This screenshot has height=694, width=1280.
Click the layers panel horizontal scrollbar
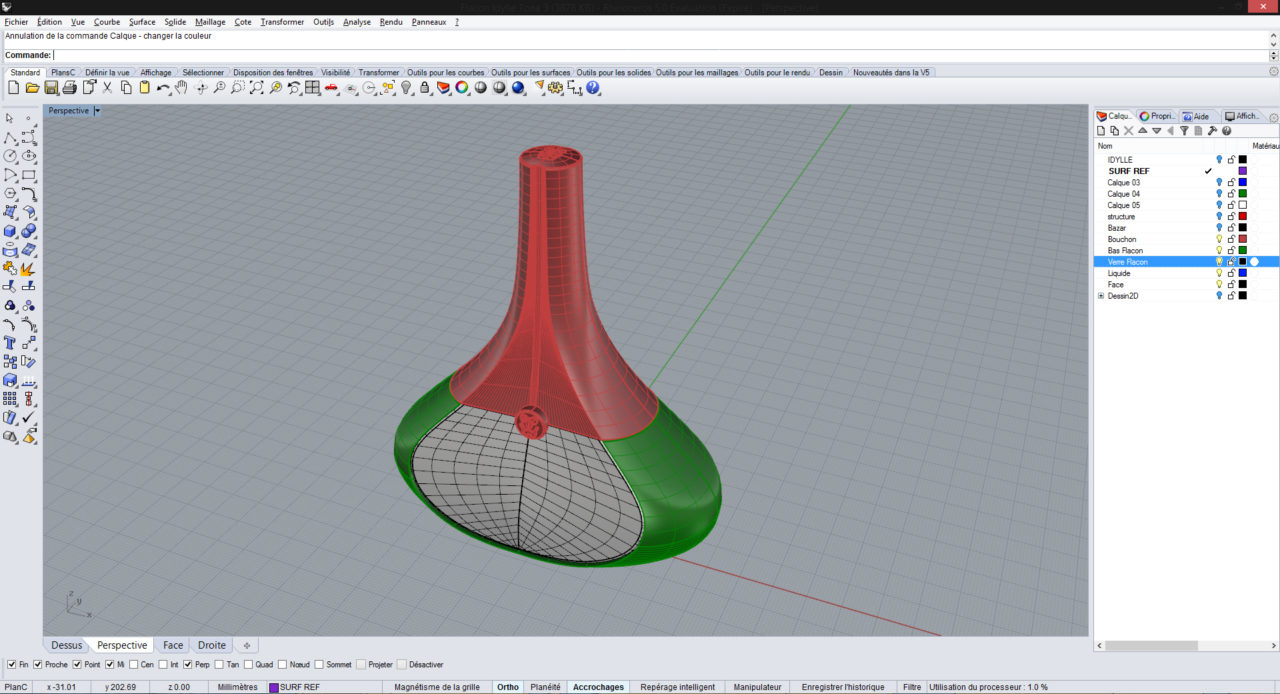point(1151,646)
